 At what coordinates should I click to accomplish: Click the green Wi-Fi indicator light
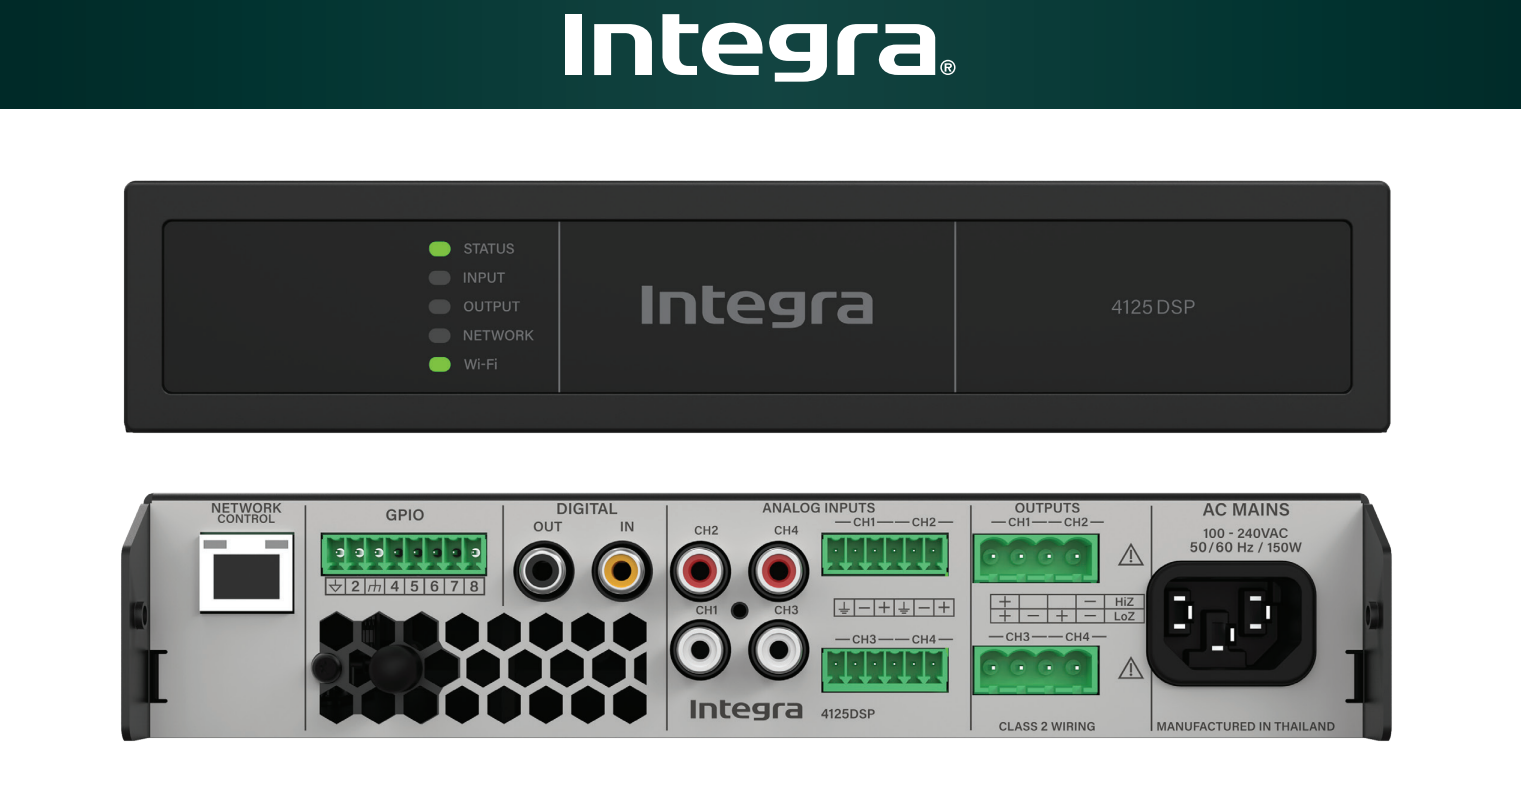[440, 365]
